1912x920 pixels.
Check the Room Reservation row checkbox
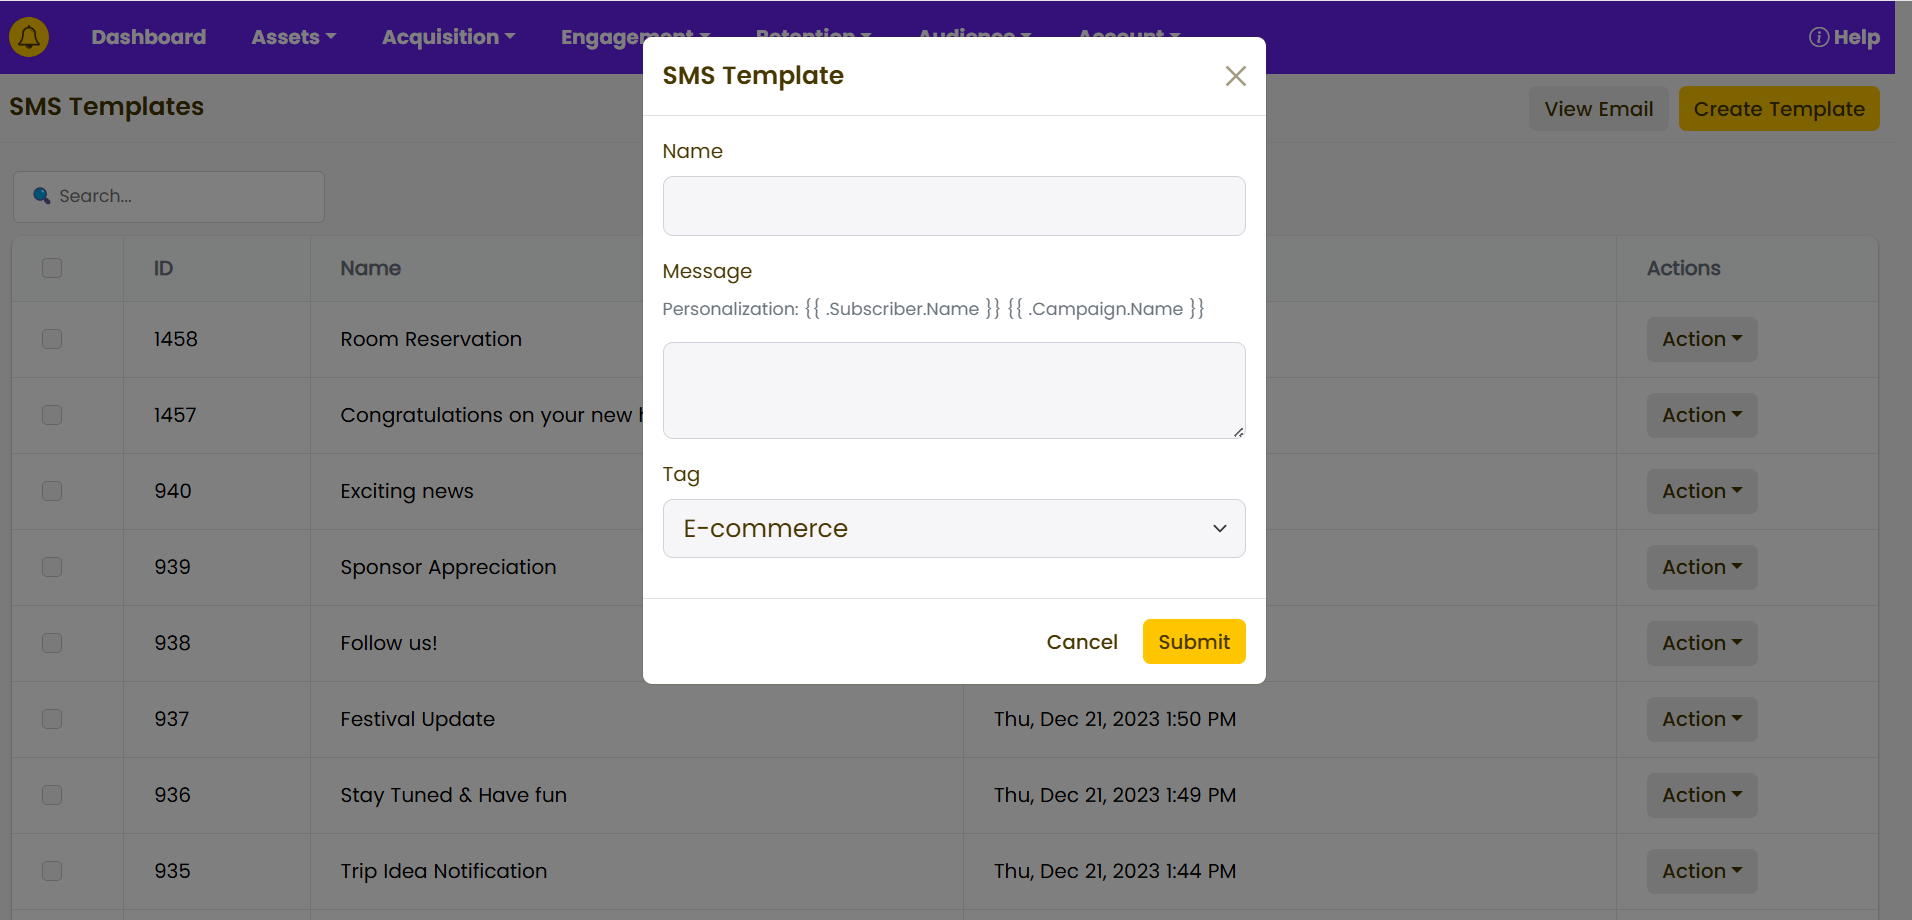click(52, 339)
